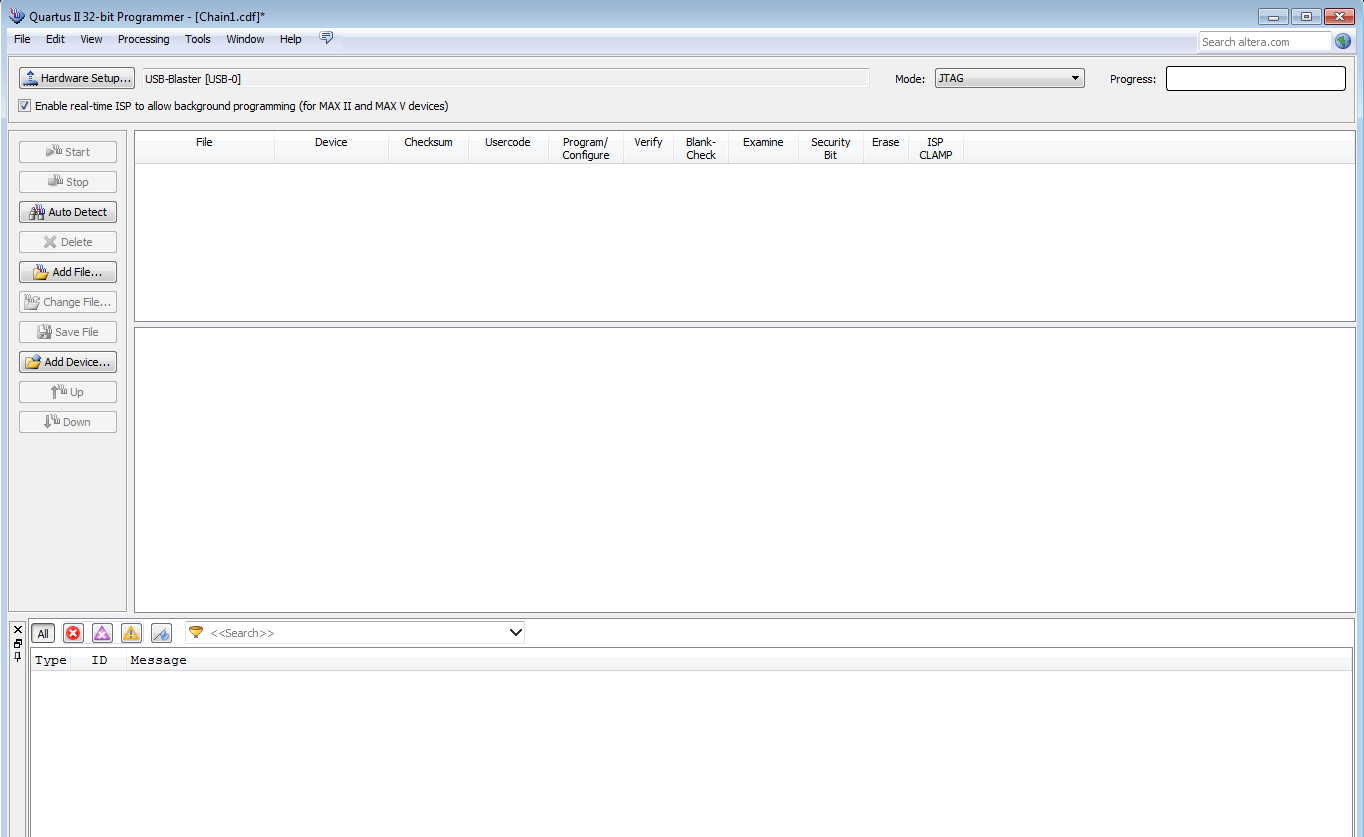Show only error messages in message panel
1364x837 pixels.
[73, 633]
